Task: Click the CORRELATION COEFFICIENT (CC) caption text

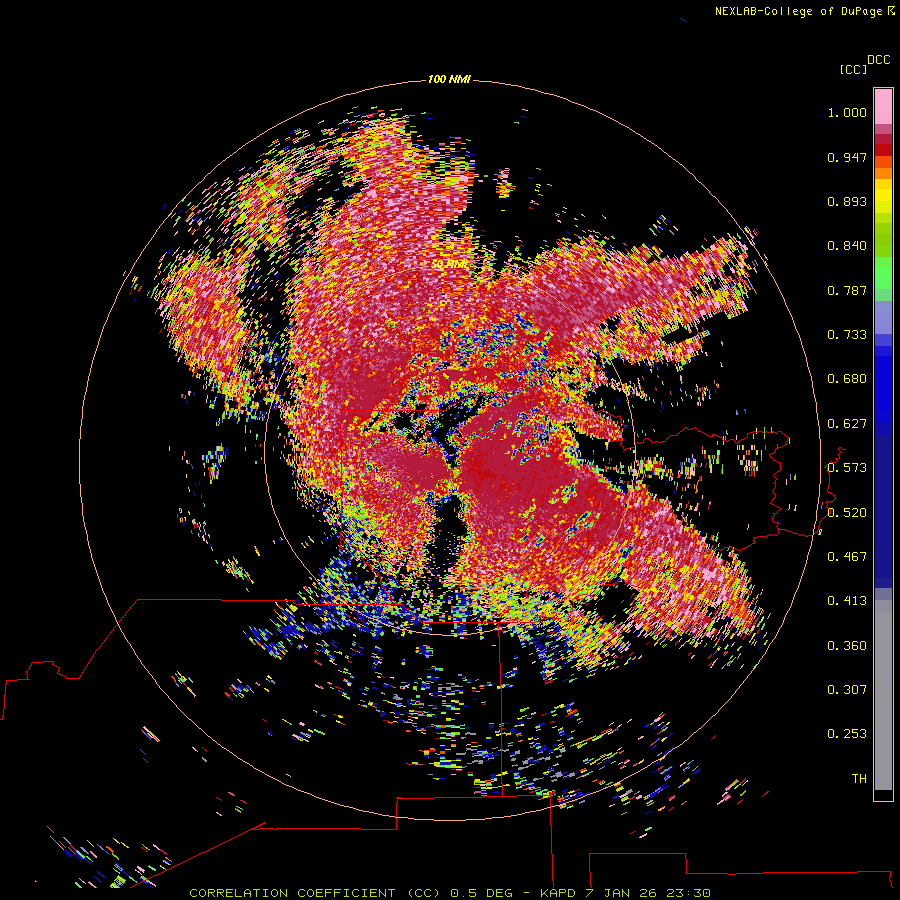Action: 315,893
